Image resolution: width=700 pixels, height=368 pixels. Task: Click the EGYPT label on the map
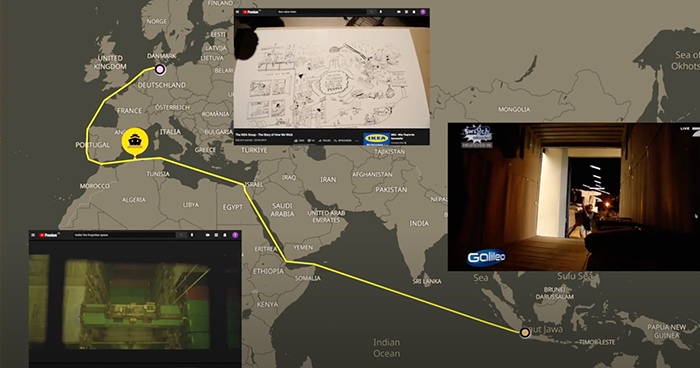click(233, 207)
